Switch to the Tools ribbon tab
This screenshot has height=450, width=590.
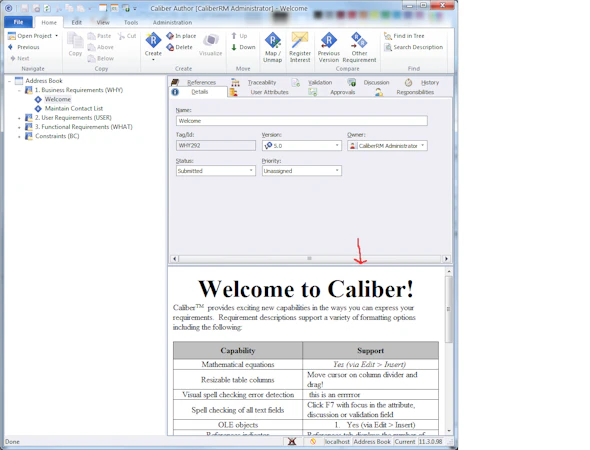point(131,23)
